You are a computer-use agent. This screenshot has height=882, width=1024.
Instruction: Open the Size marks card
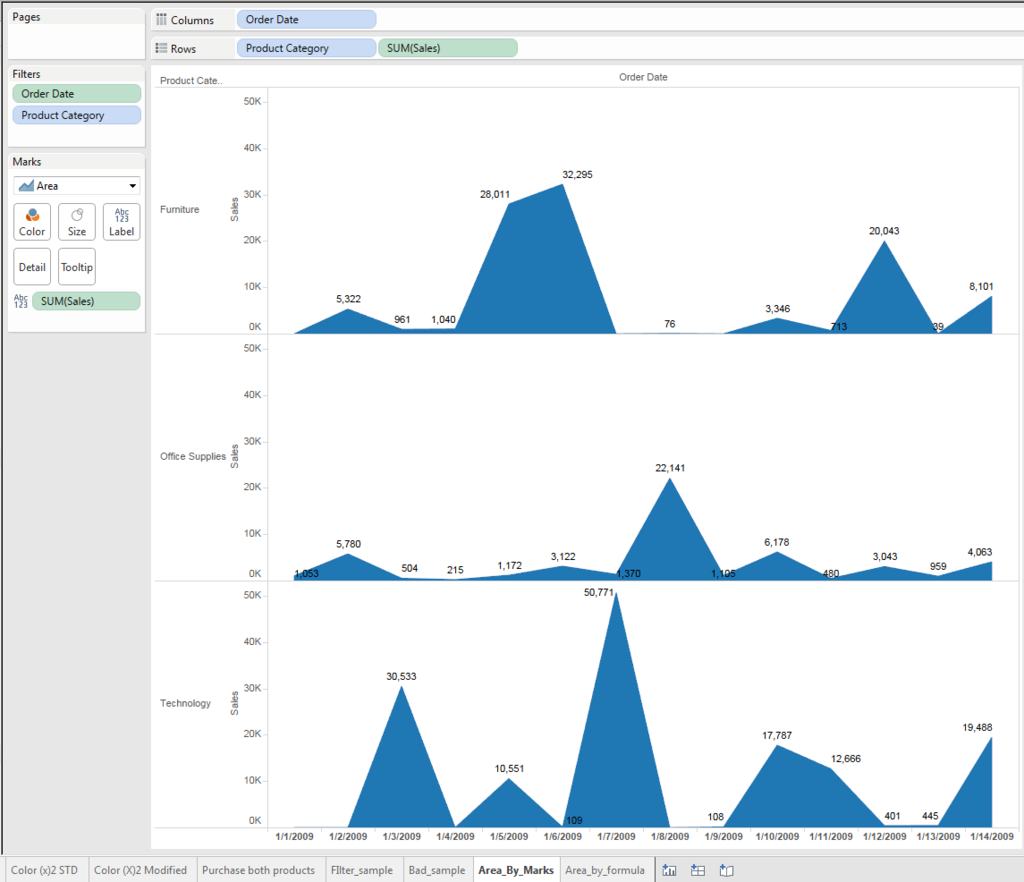[76, 222]
